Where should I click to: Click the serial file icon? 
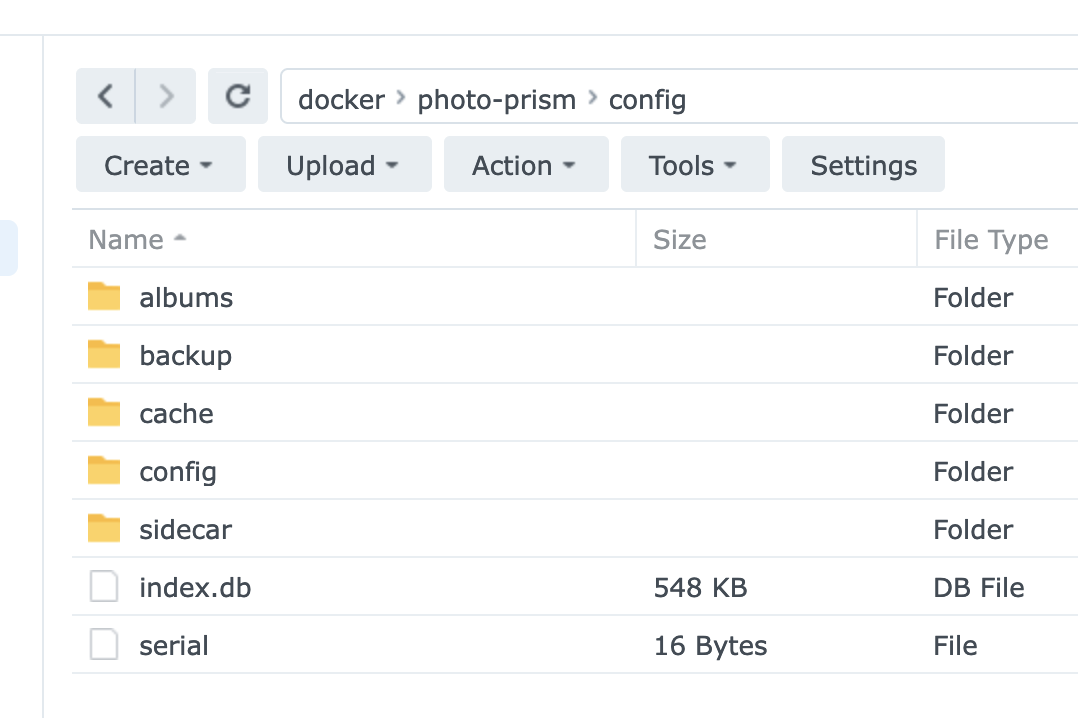[104, 644]
